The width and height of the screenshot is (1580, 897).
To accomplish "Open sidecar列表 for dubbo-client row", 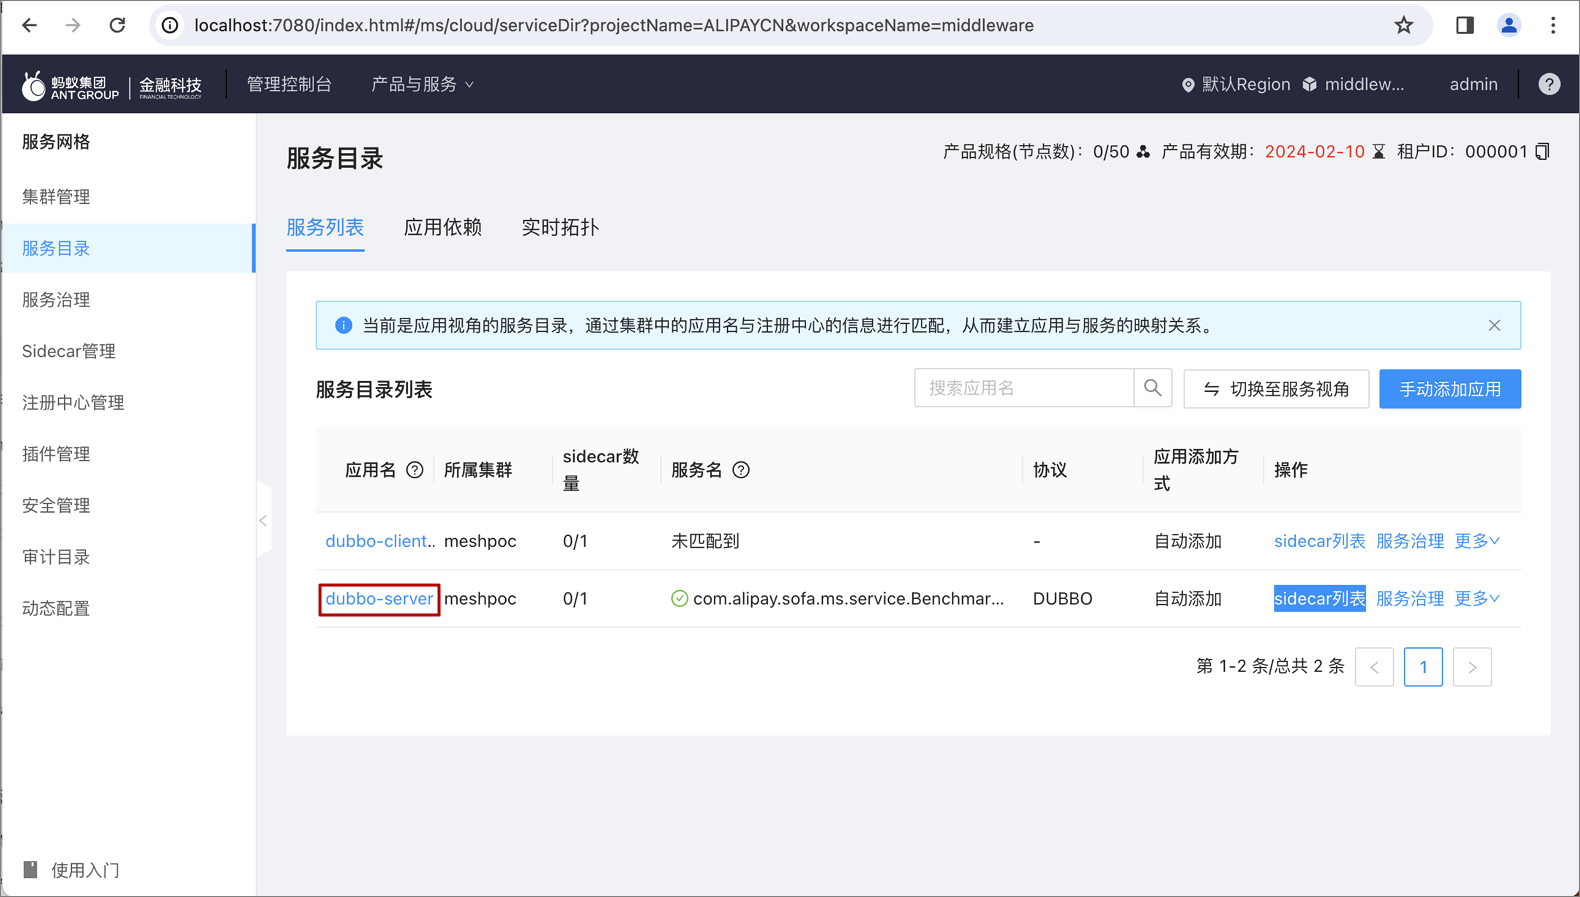I will coord(1319,541).
